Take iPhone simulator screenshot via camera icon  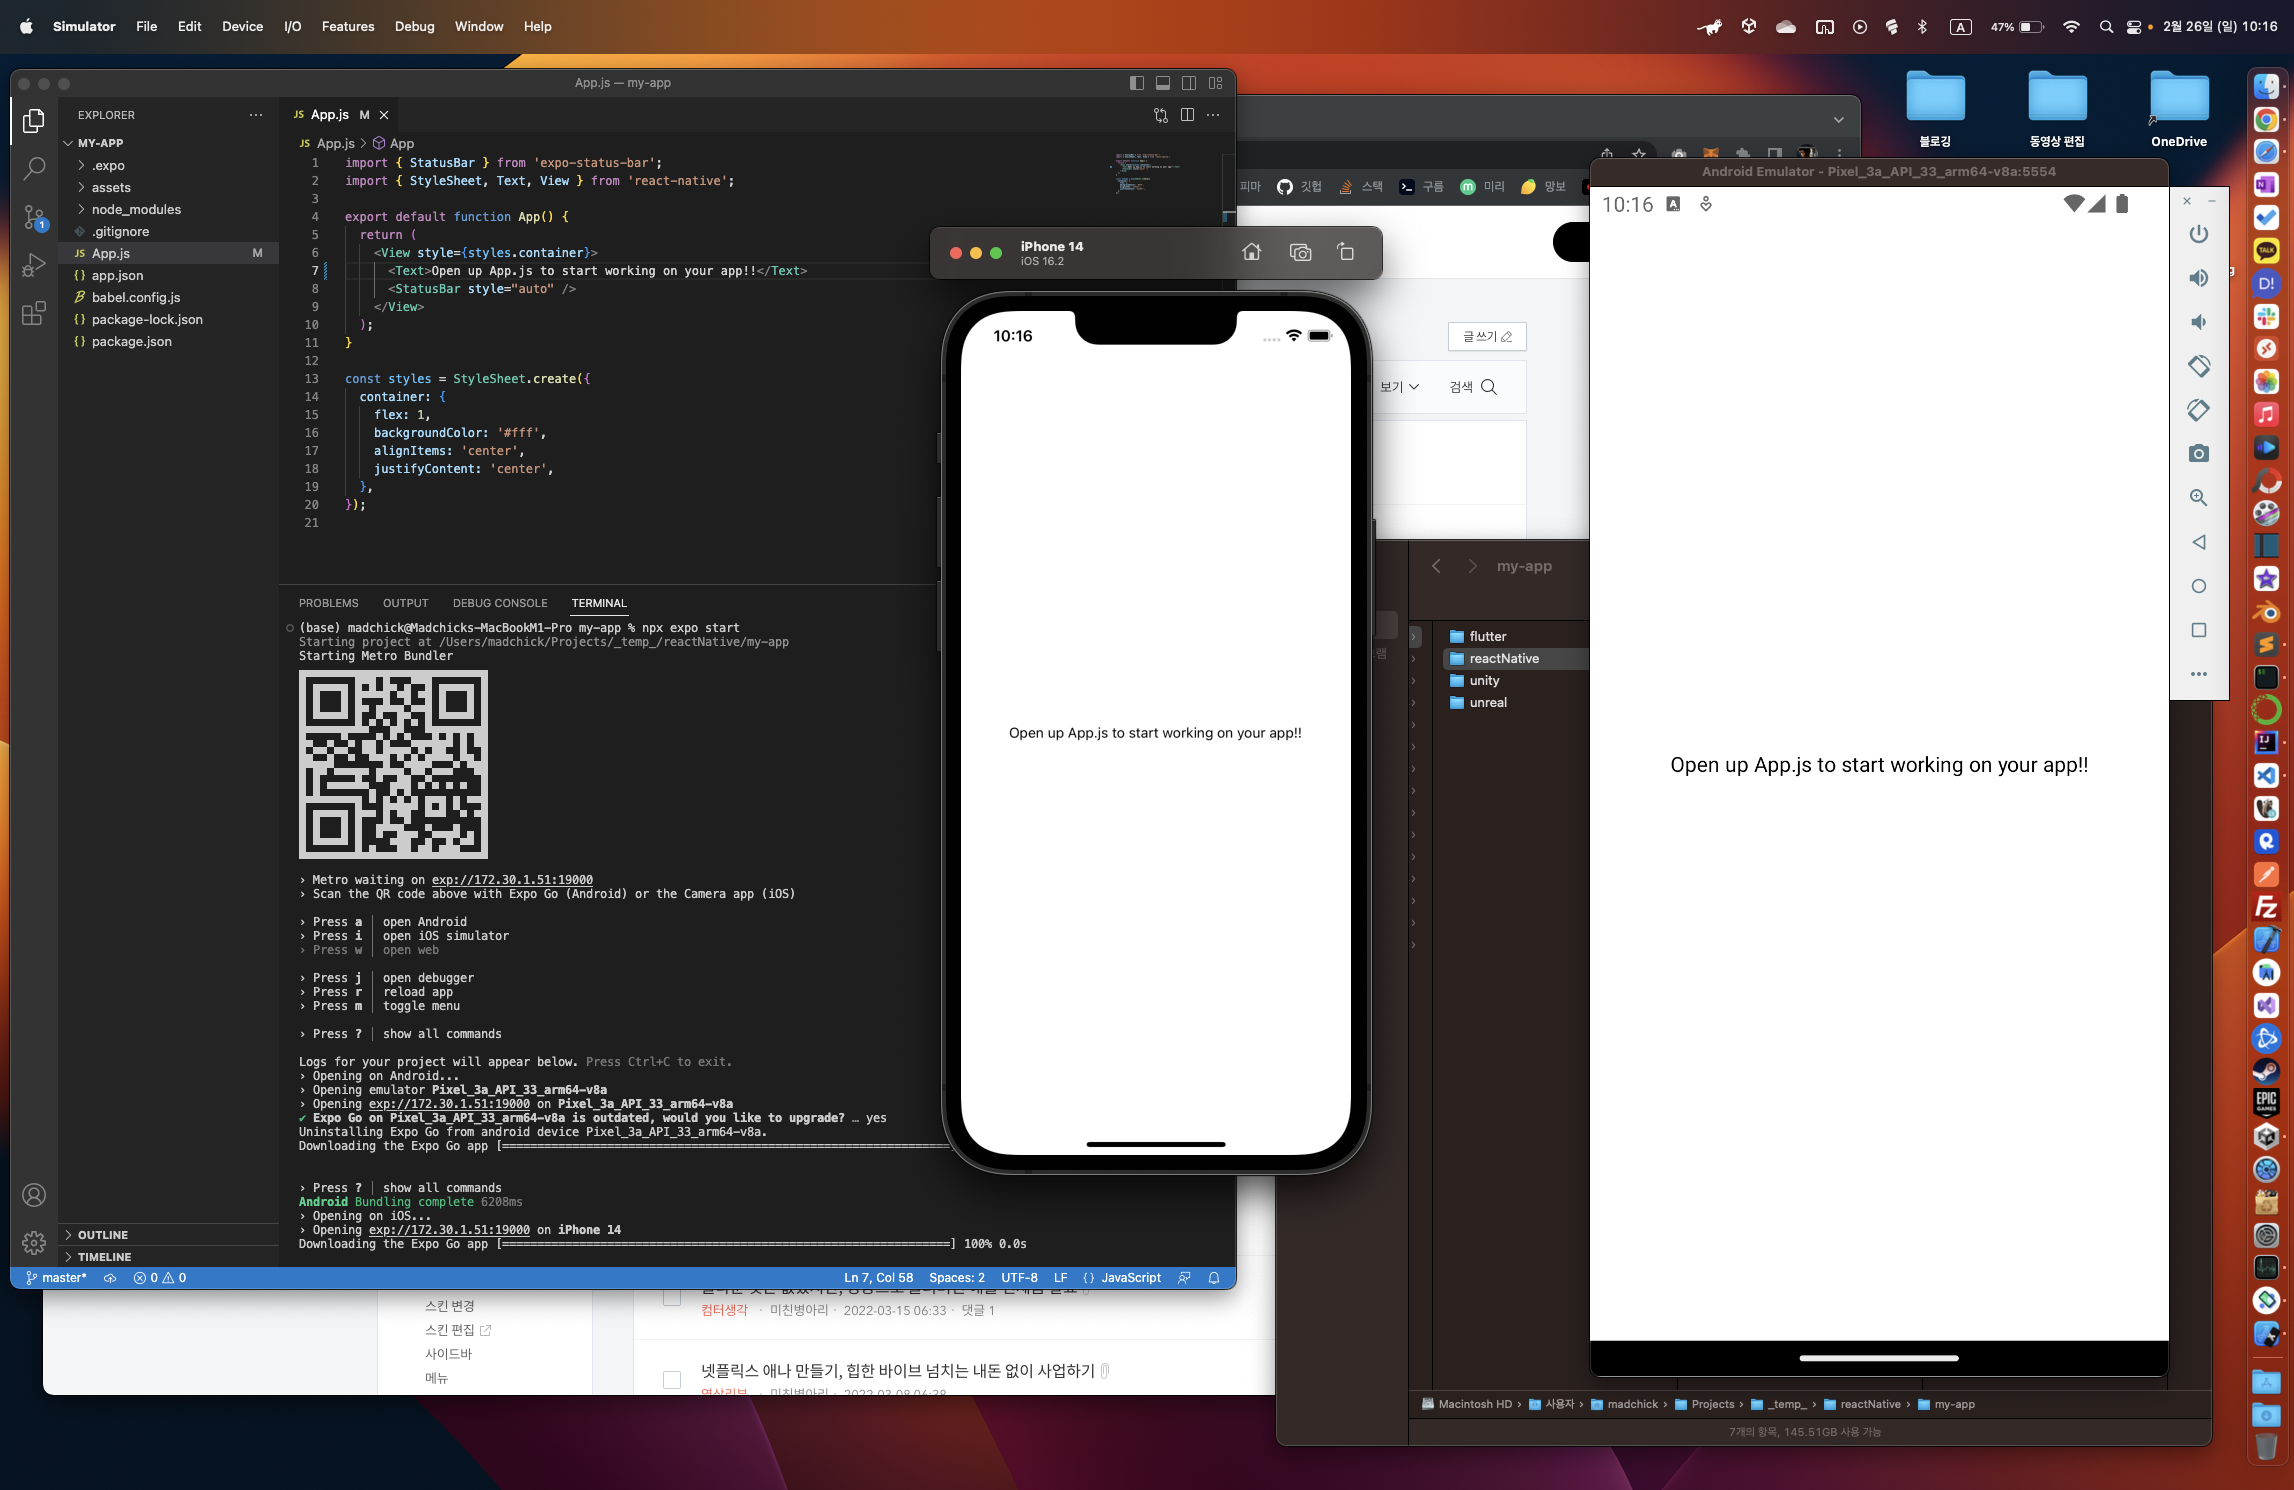click(x=1300, y=252)
